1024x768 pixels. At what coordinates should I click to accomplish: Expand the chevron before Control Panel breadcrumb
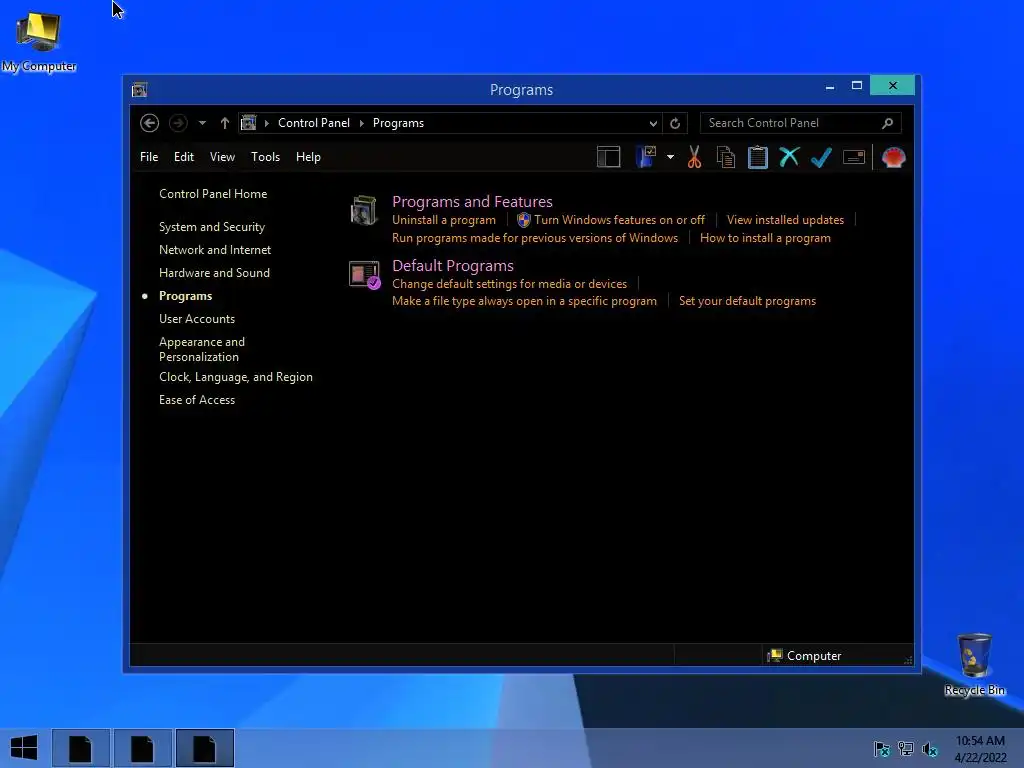(x=266, y=123)
